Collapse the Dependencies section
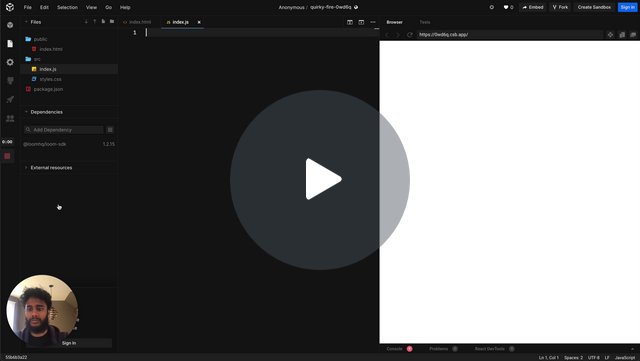This screenshot has height=361, width=640. [26, 112]
